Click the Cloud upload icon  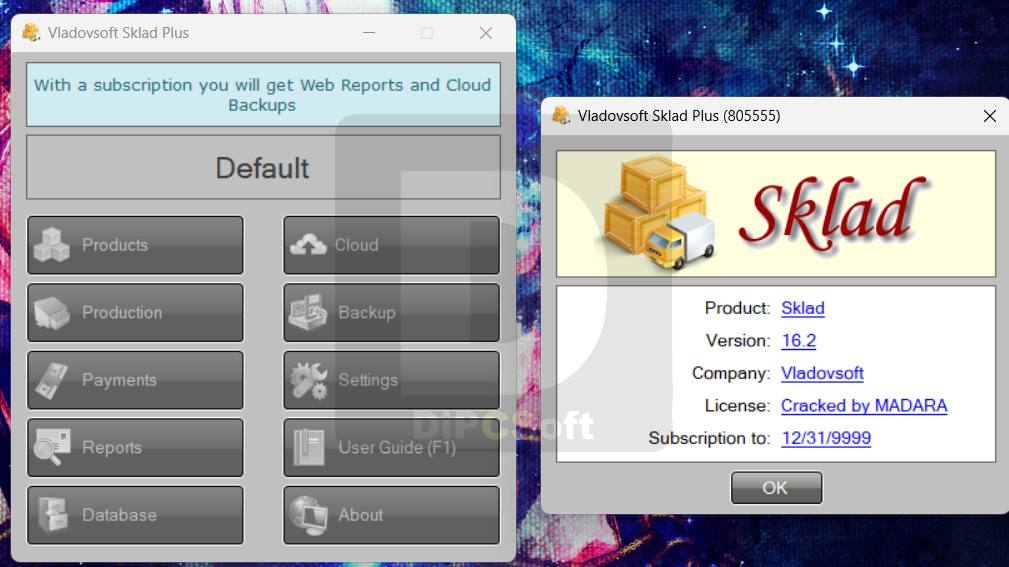tap(308, 245)
